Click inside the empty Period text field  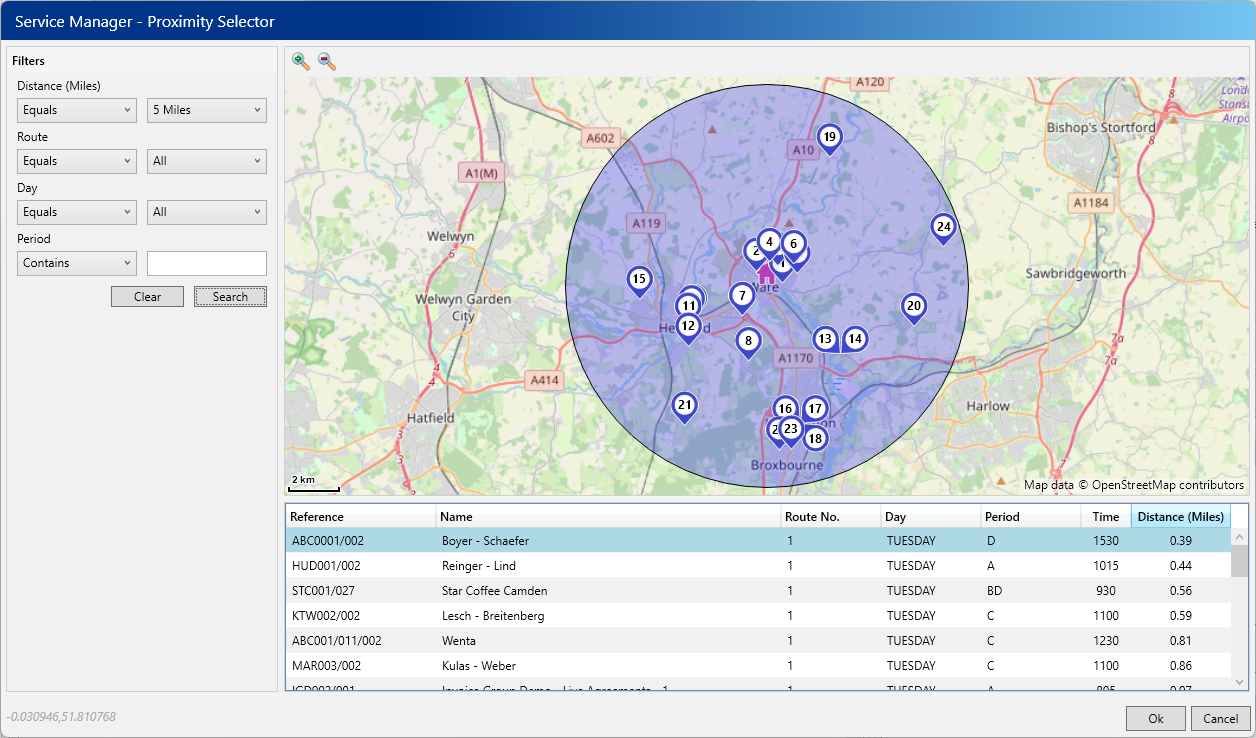206,263
